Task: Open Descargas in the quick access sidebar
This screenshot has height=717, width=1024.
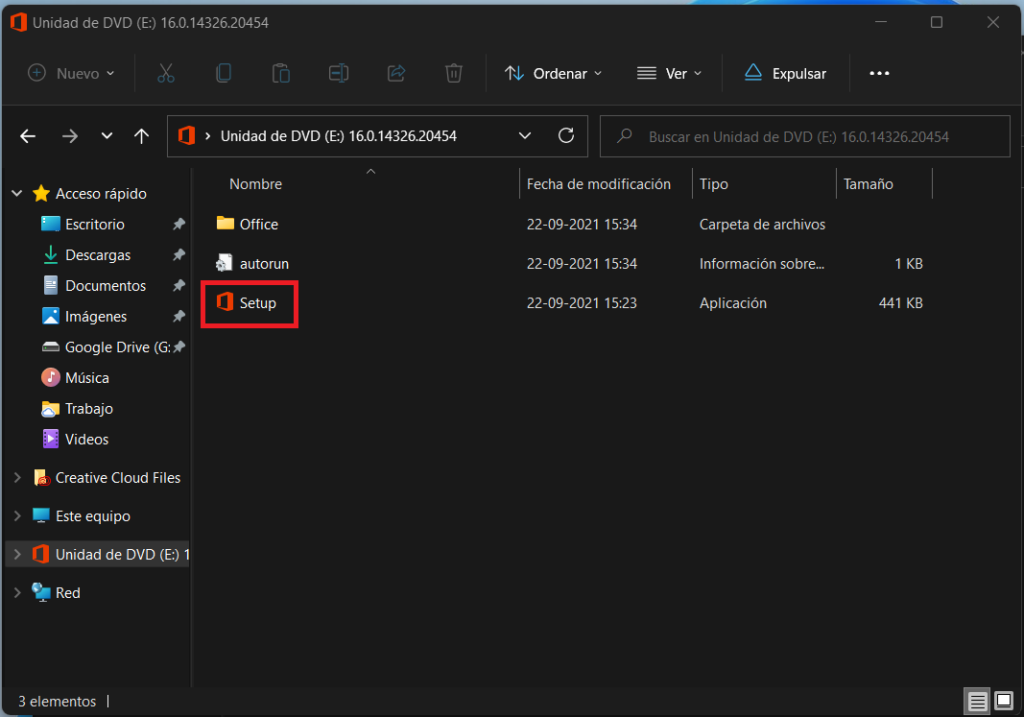Action: tap(98, 255)
